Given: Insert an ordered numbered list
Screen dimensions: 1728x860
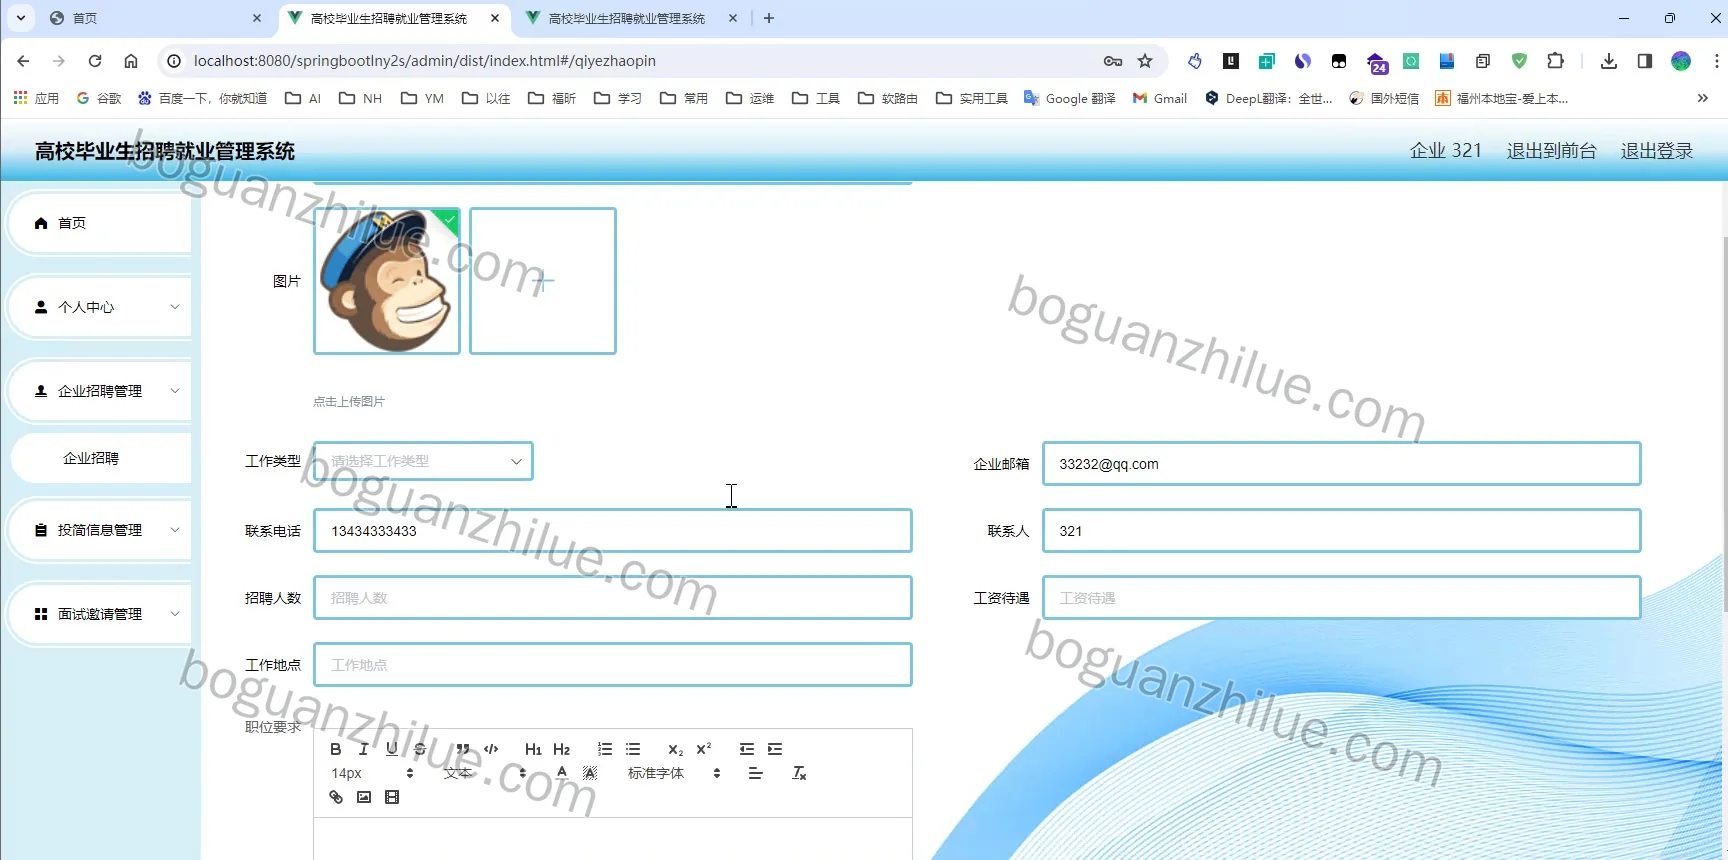Looking at the screenshot, I should 605,749.
